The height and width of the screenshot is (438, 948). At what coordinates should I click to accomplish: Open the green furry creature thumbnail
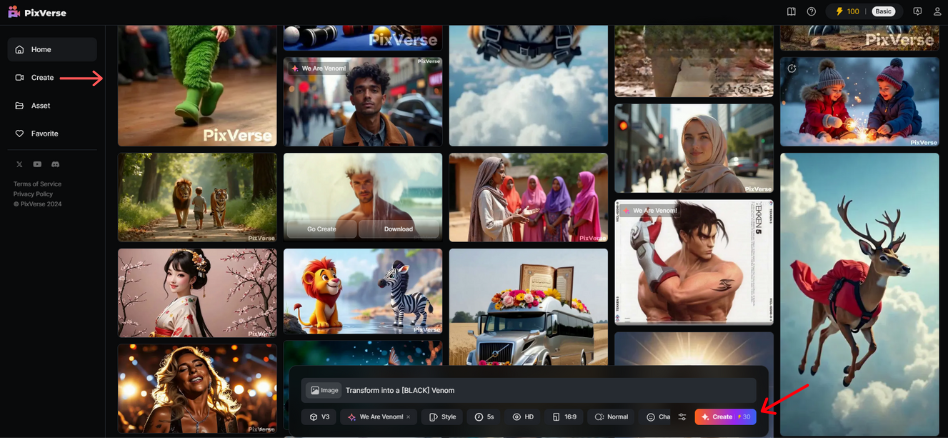(197, 85)
